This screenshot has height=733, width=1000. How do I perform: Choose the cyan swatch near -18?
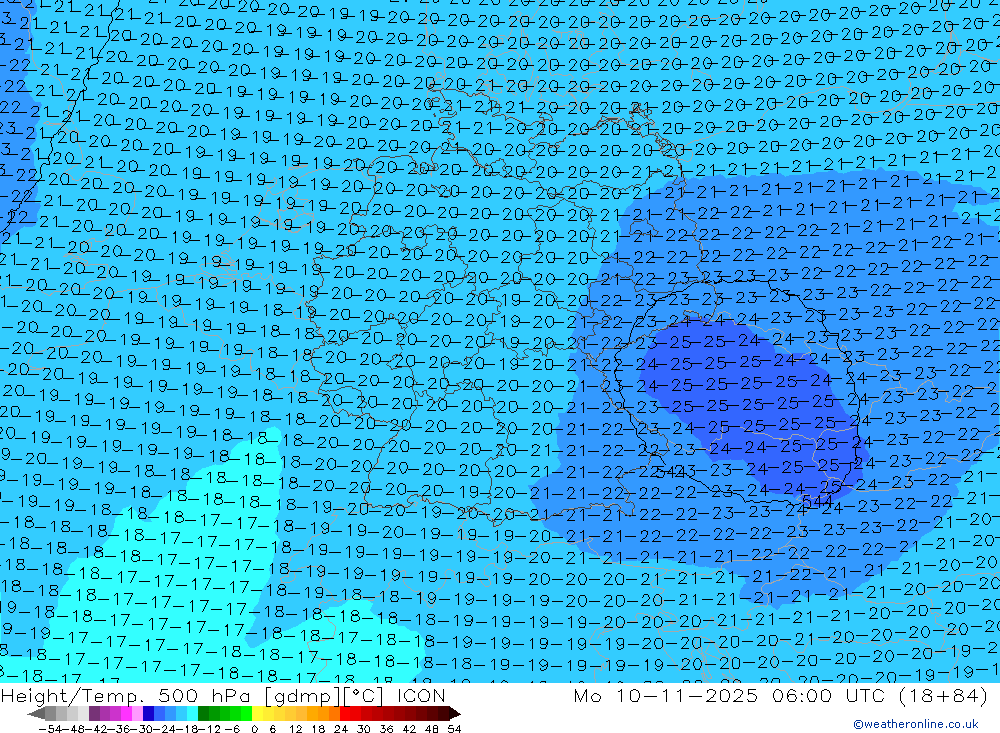tap(191, 714)
